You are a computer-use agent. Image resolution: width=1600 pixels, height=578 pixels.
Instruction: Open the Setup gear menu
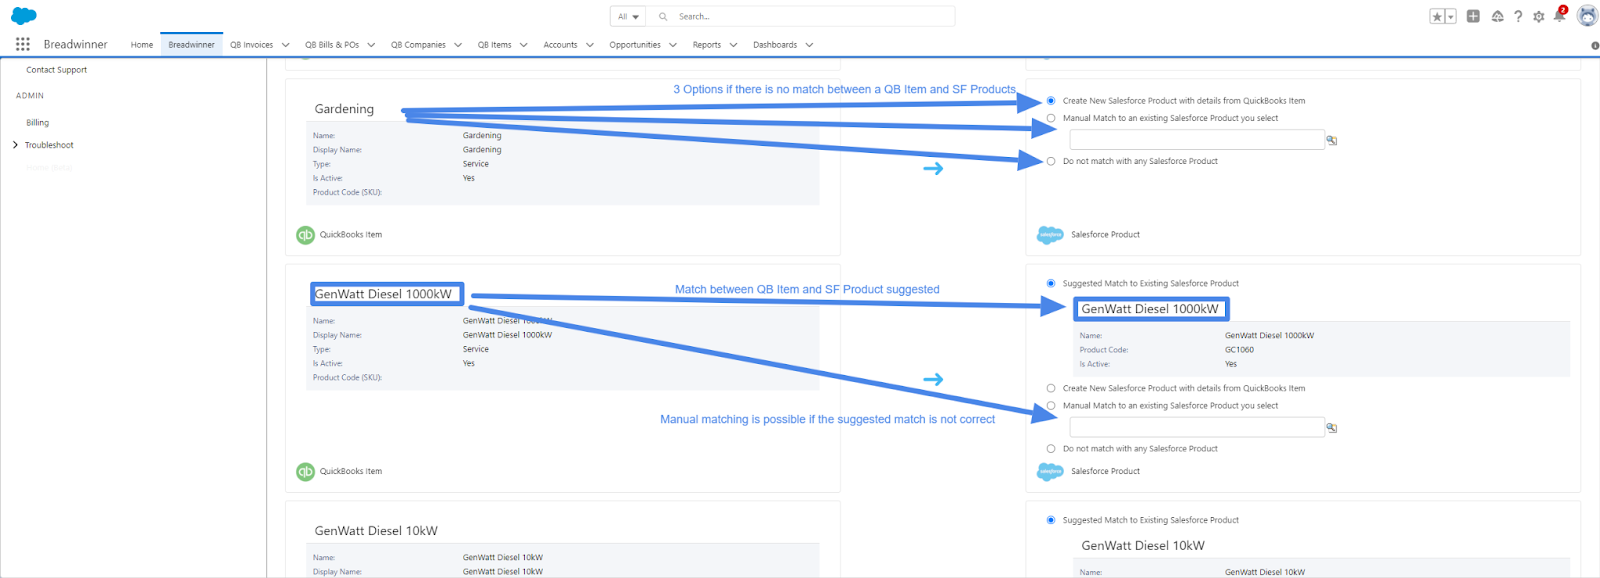click(1538, 16)
